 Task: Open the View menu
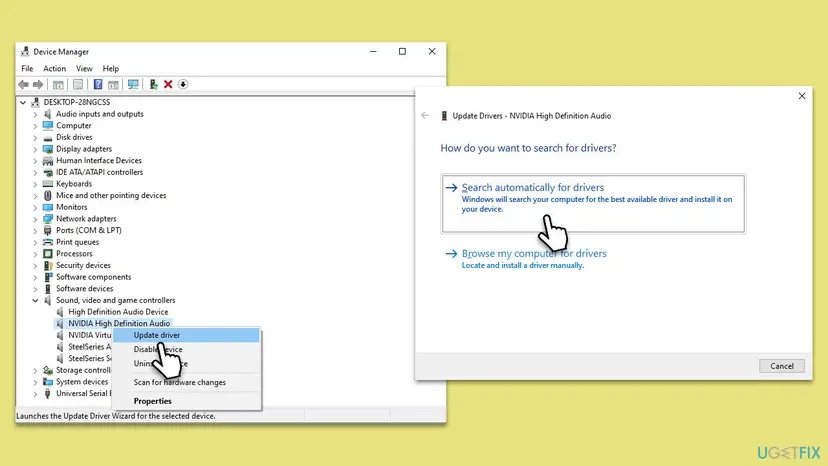point(84,69)
